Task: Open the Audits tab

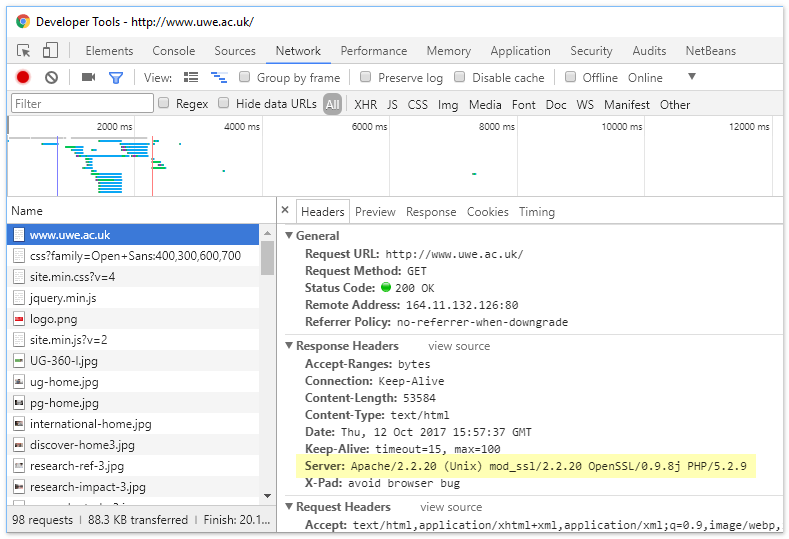Action: click(649, 51)
